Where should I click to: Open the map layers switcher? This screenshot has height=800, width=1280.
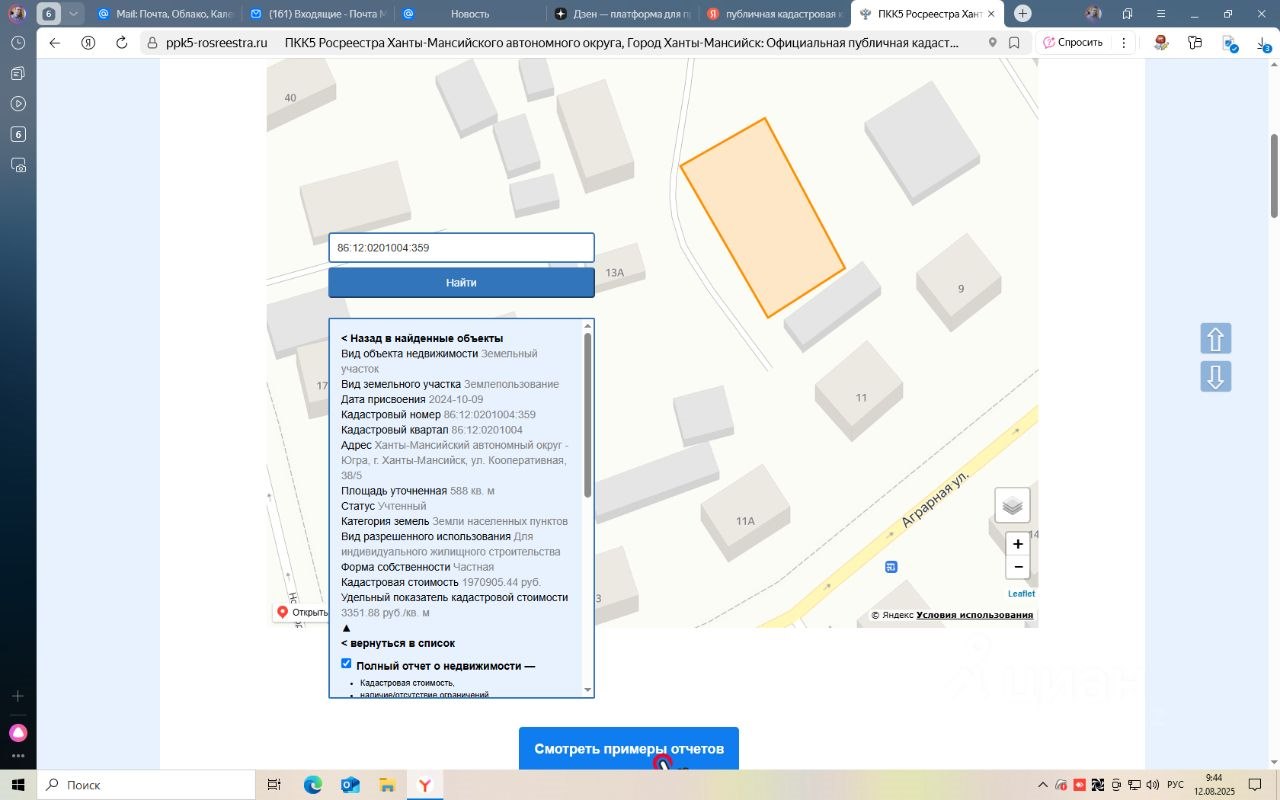pyautogui.click(x=1013, y=505)
